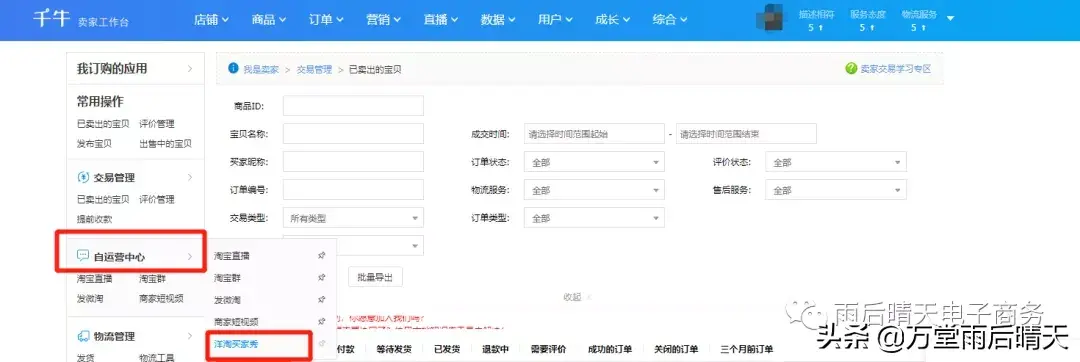Select 淘宝直播 in the flyout menu
The width and height of the screenshot is (1080, 362).
231,255
